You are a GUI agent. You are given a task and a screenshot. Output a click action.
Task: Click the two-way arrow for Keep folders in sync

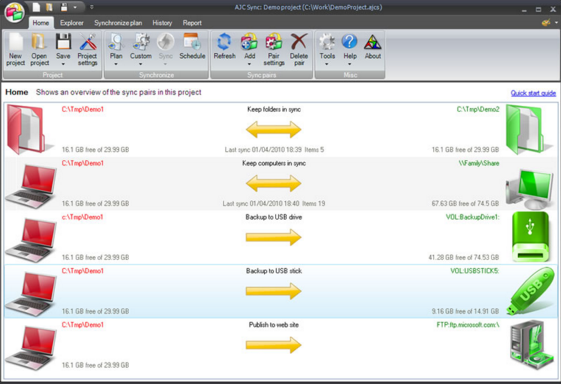274,130
